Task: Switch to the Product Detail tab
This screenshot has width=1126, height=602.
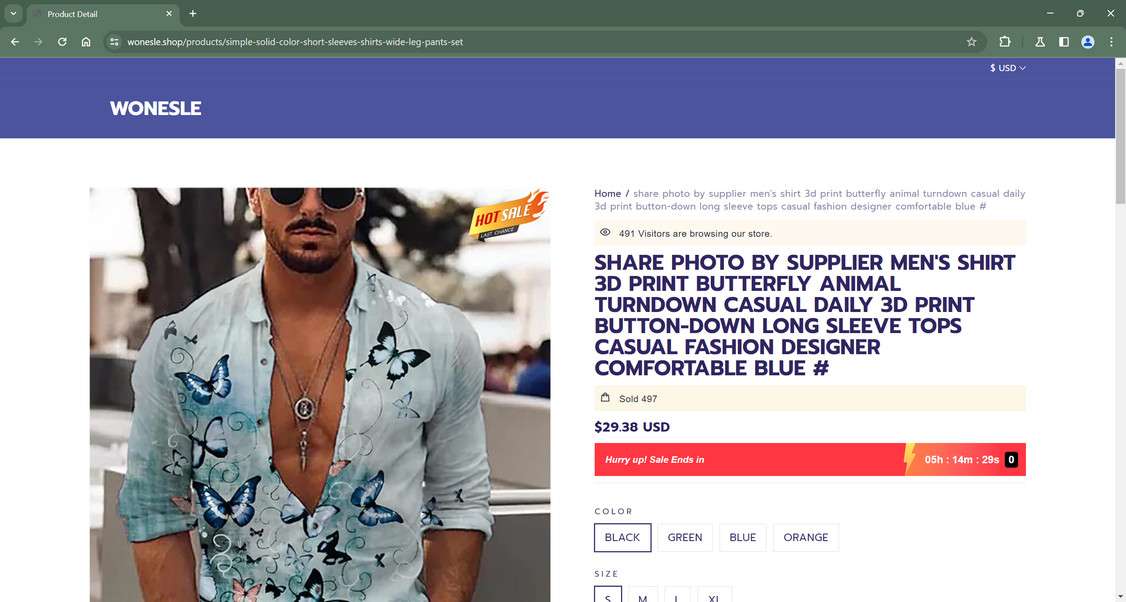Action: point(102,14)
